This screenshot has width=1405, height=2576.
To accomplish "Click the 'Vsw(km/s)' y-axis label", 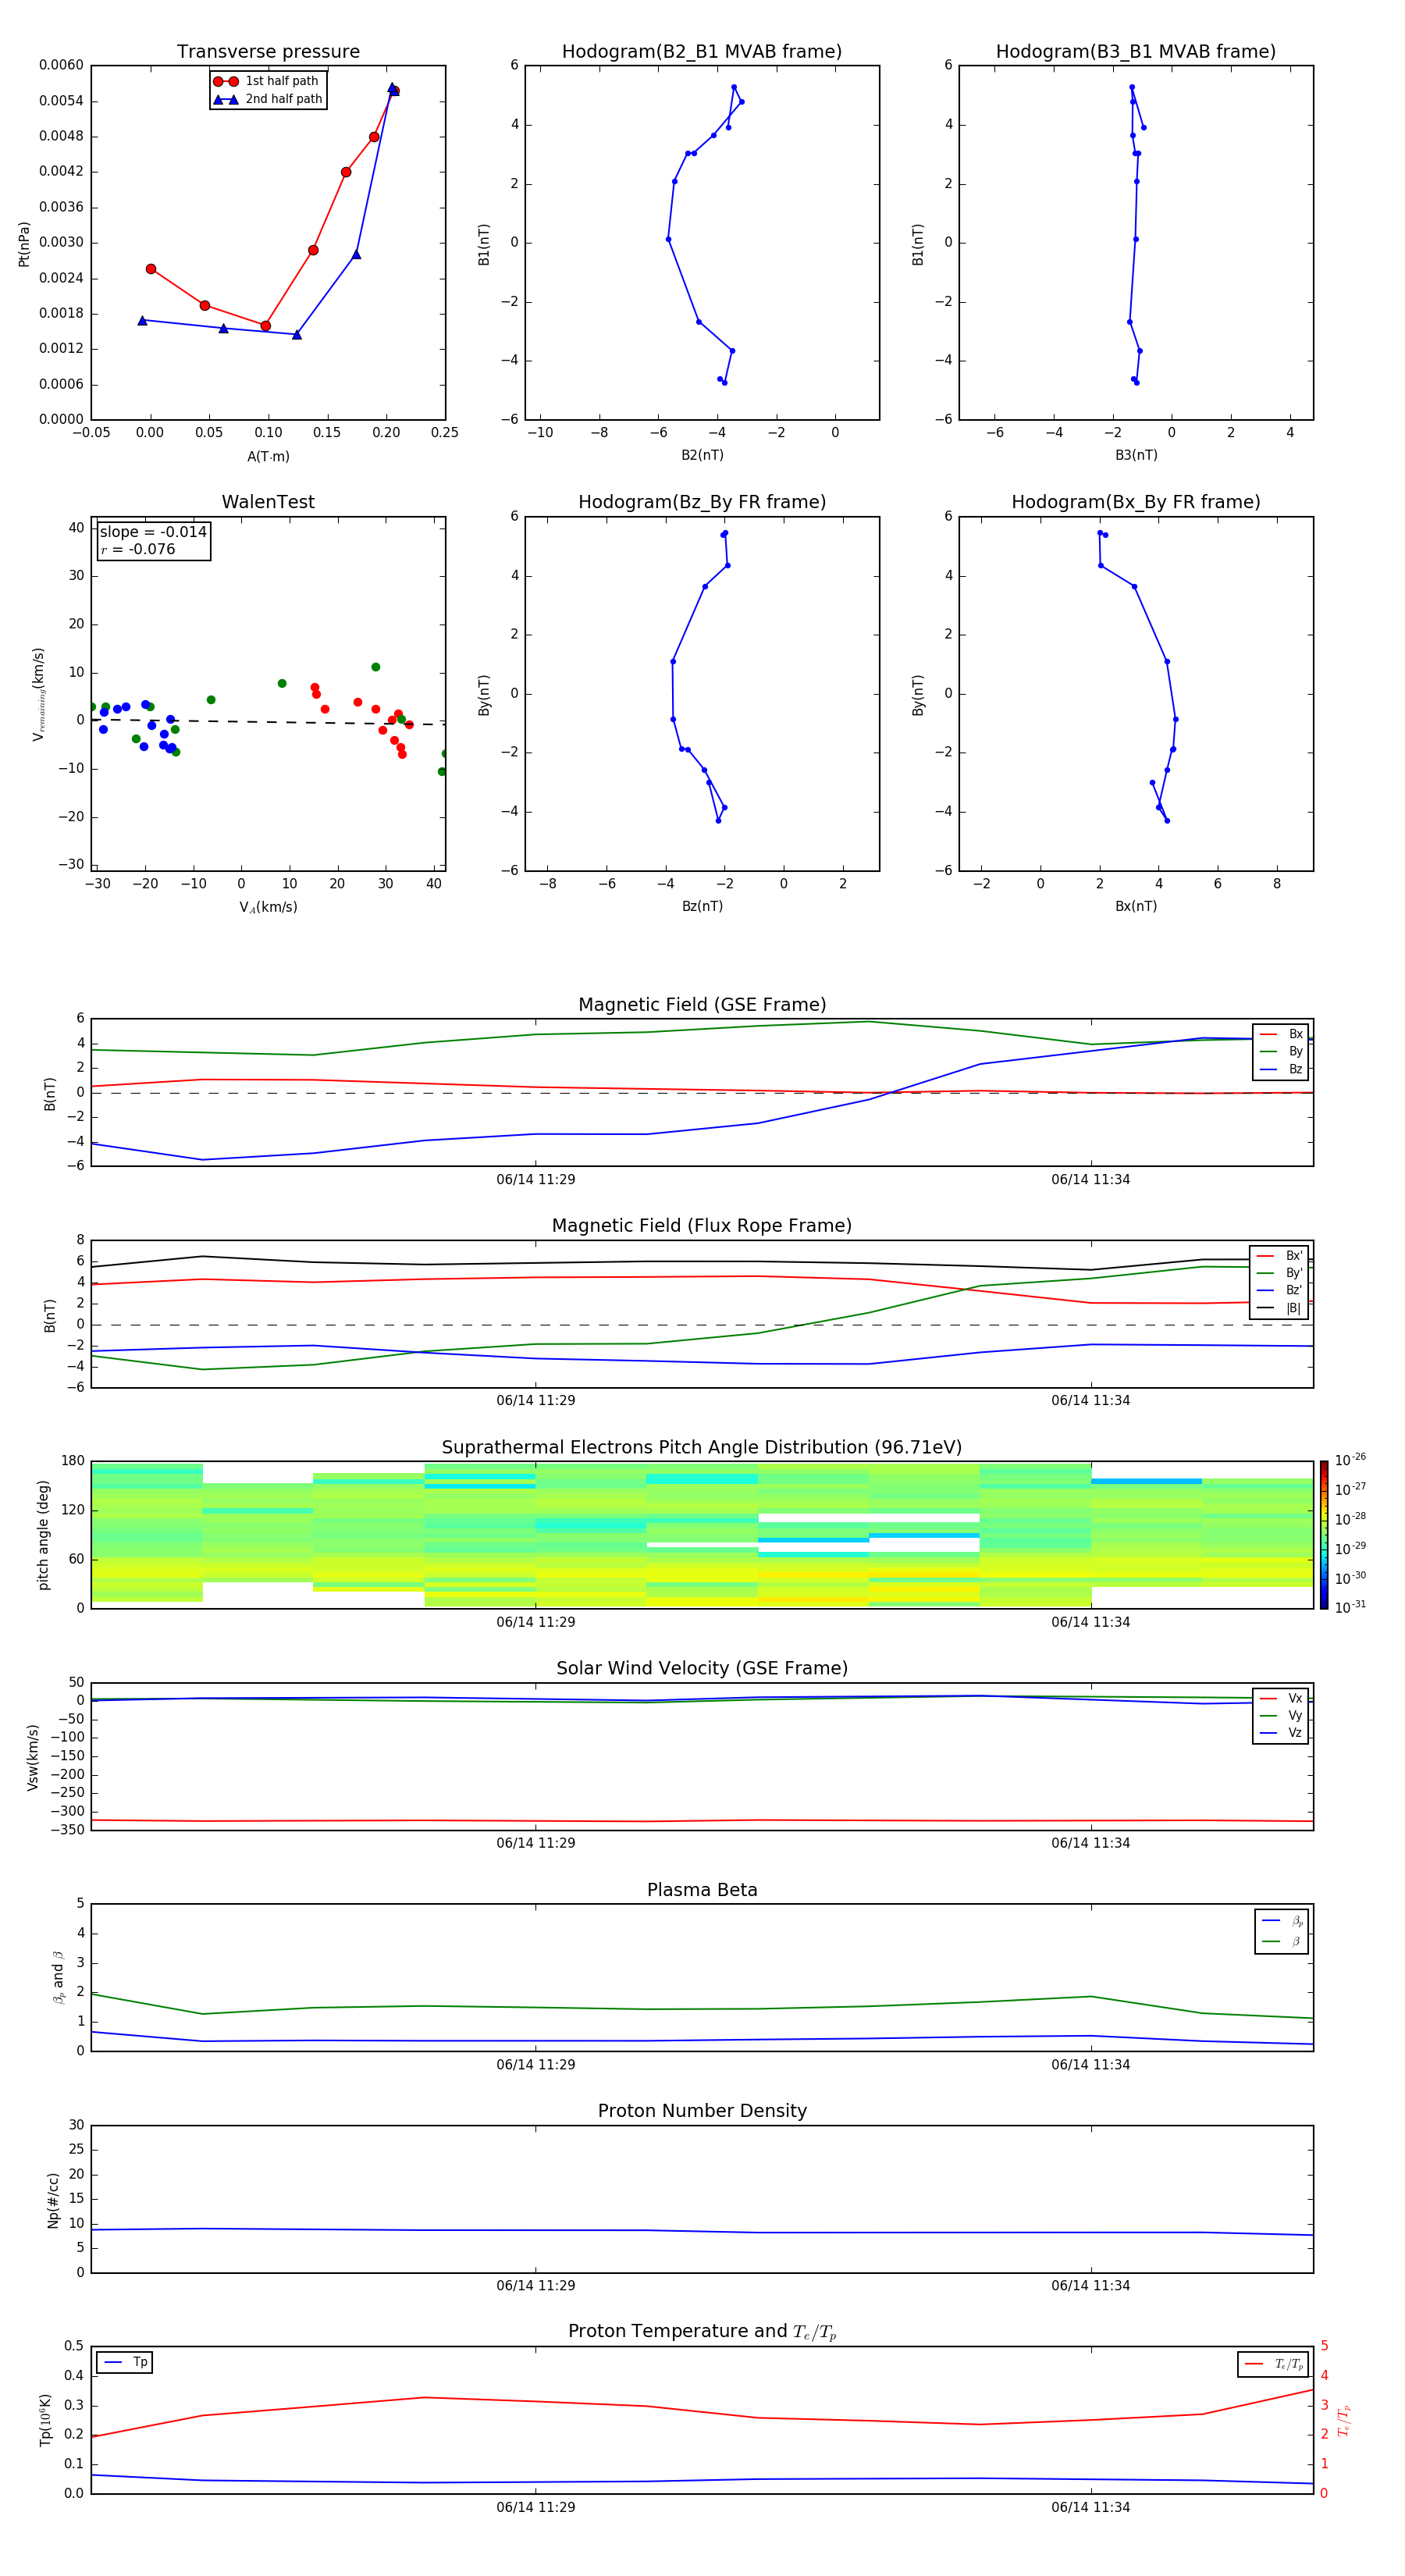I will 33,1757.
